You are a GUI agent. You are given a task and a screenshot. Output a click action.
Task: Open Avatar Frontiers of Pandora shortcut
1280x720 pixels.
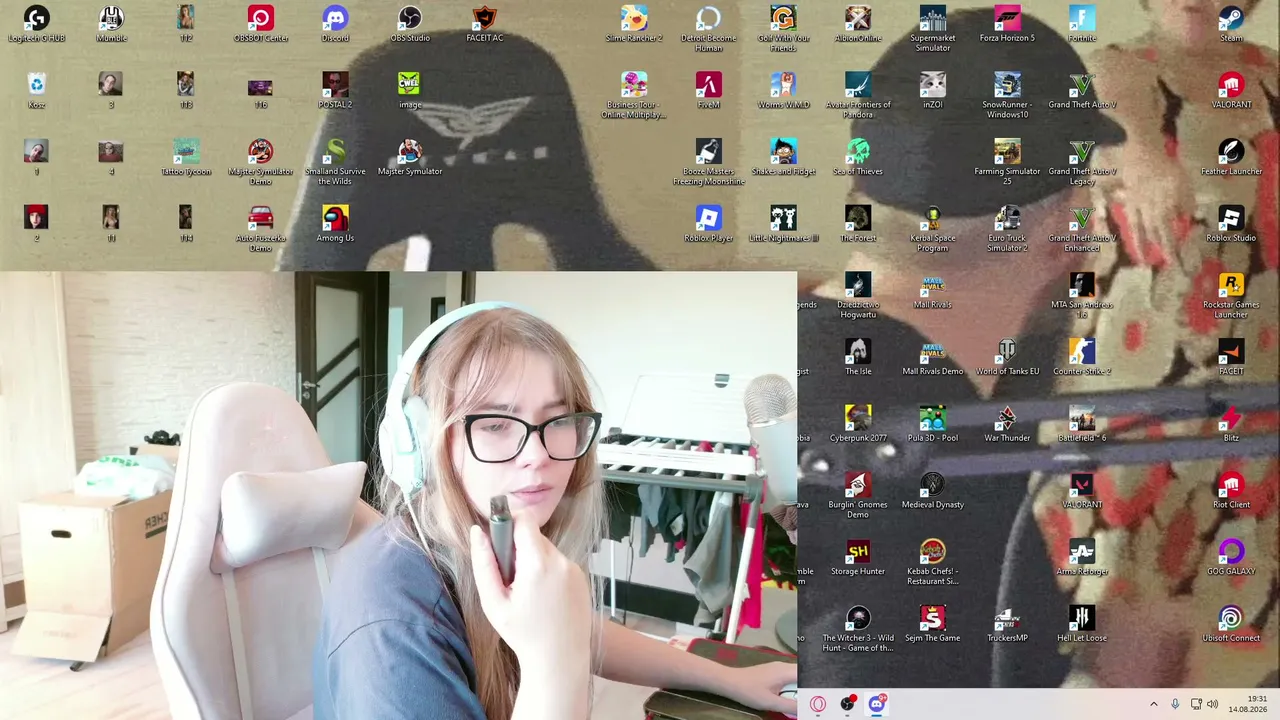pos(858,96)
